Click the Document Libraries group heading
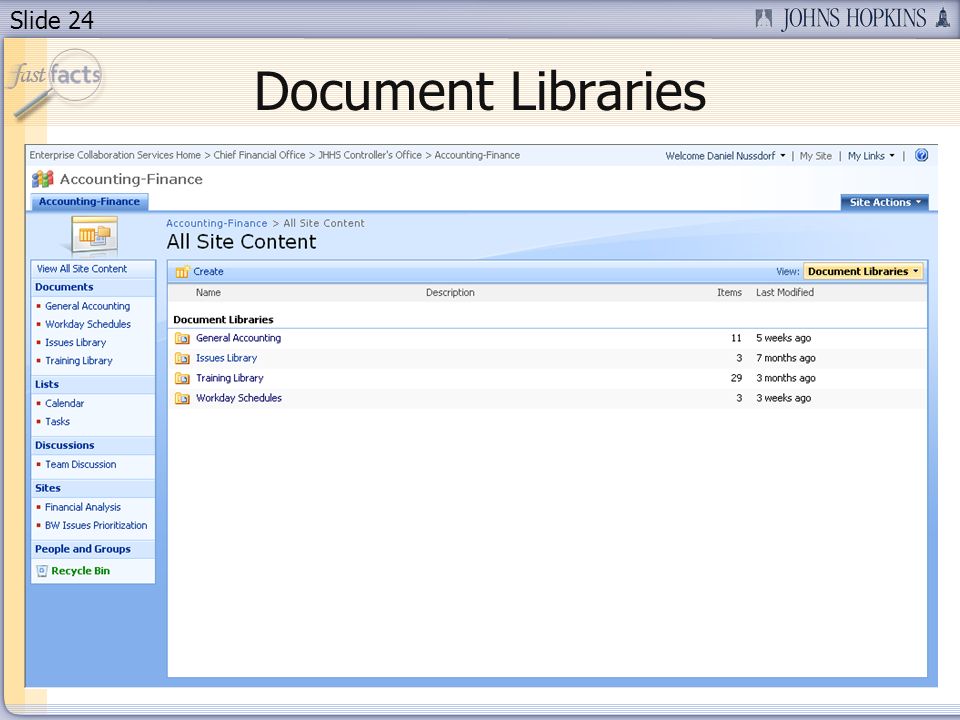The image size is (960, 720). (x=223, y=320)
